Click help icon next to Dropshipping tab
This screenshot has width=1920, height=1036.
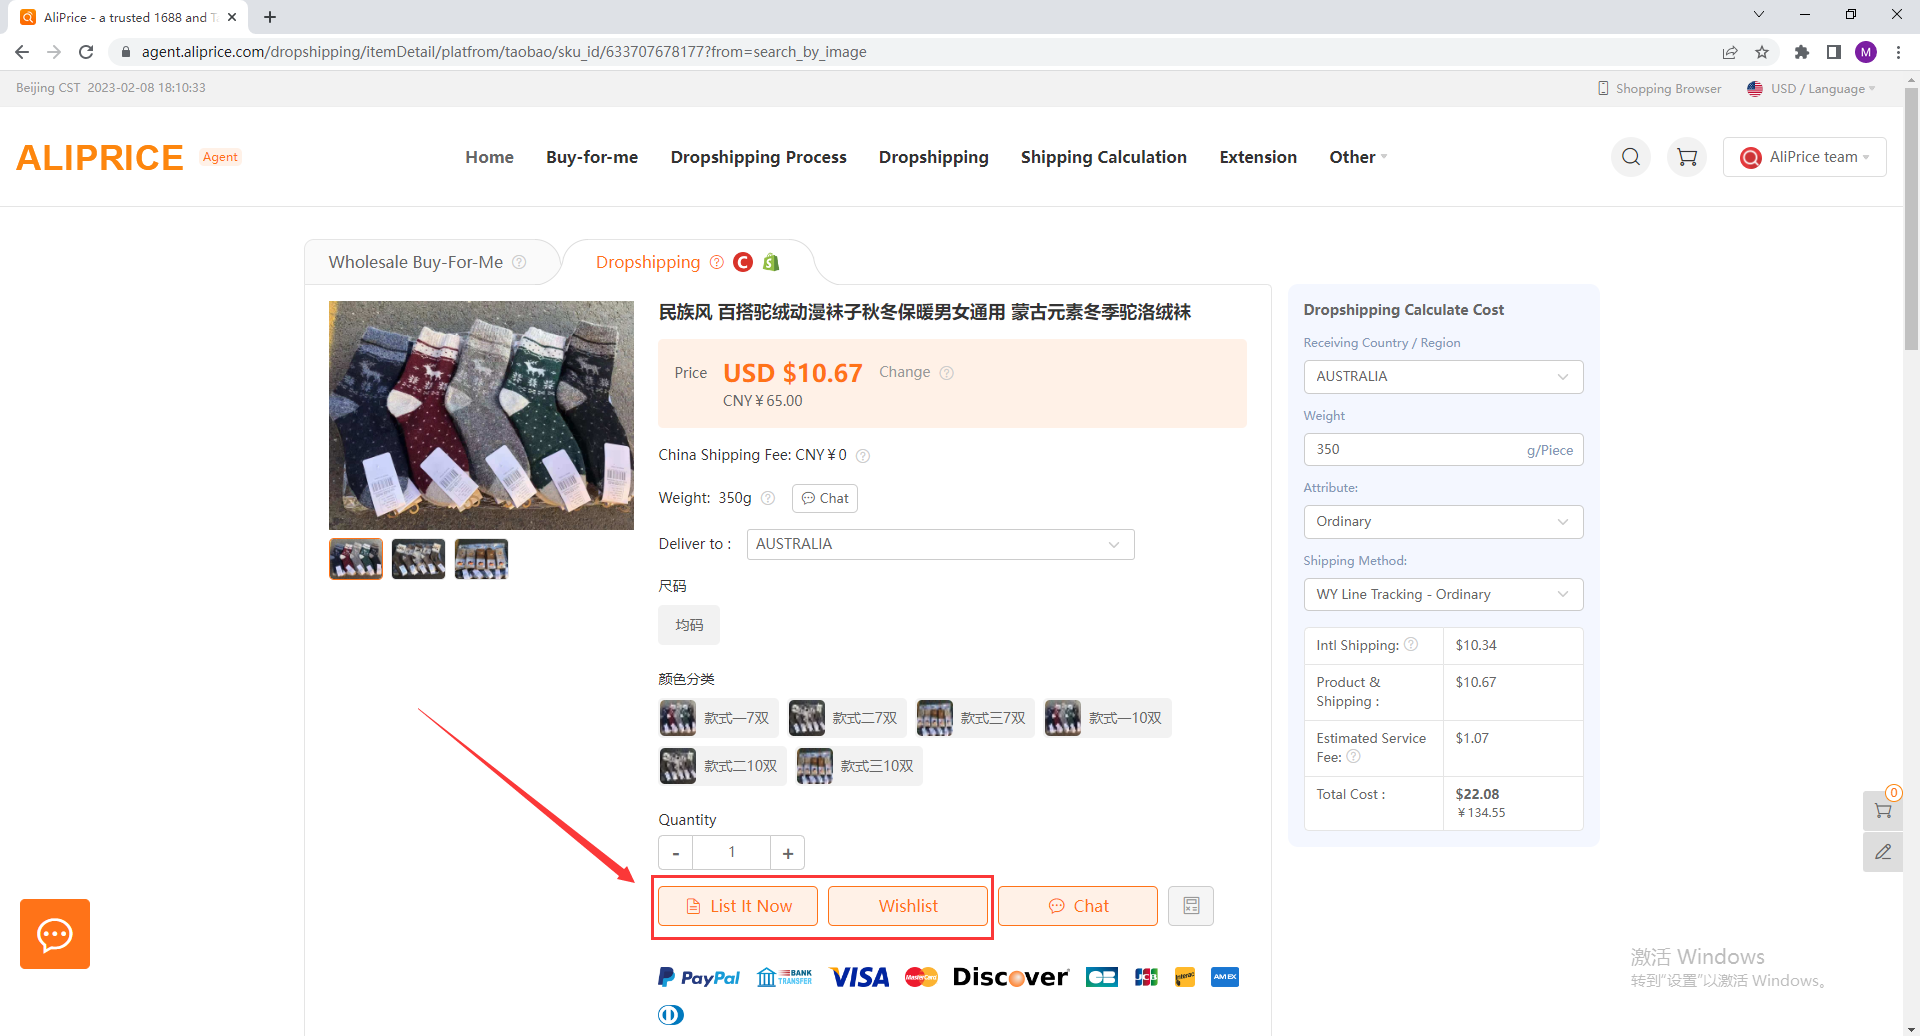coord(717,262)
